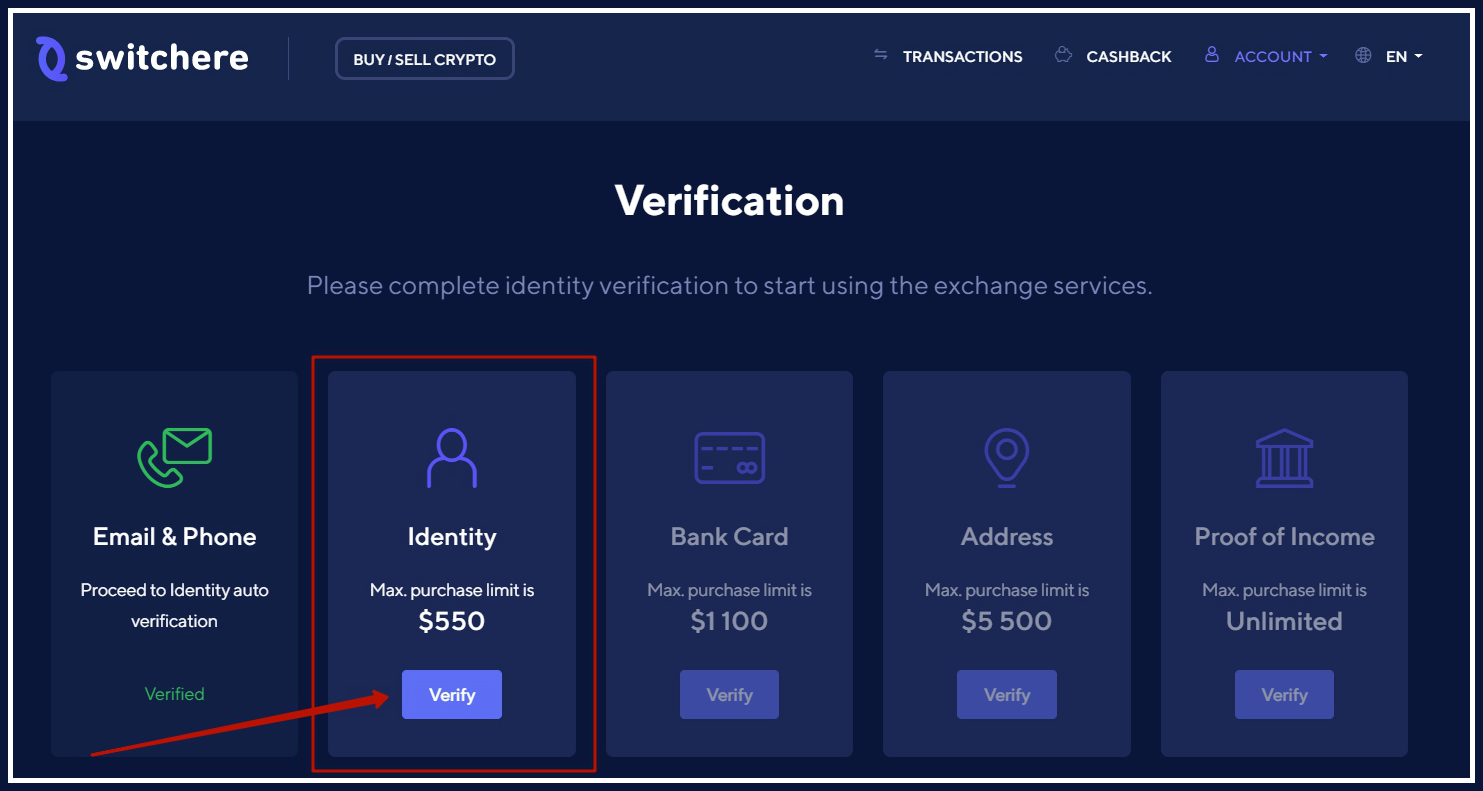Go to Transactions
Screen dimensions: 1483x791
[962, 57]
